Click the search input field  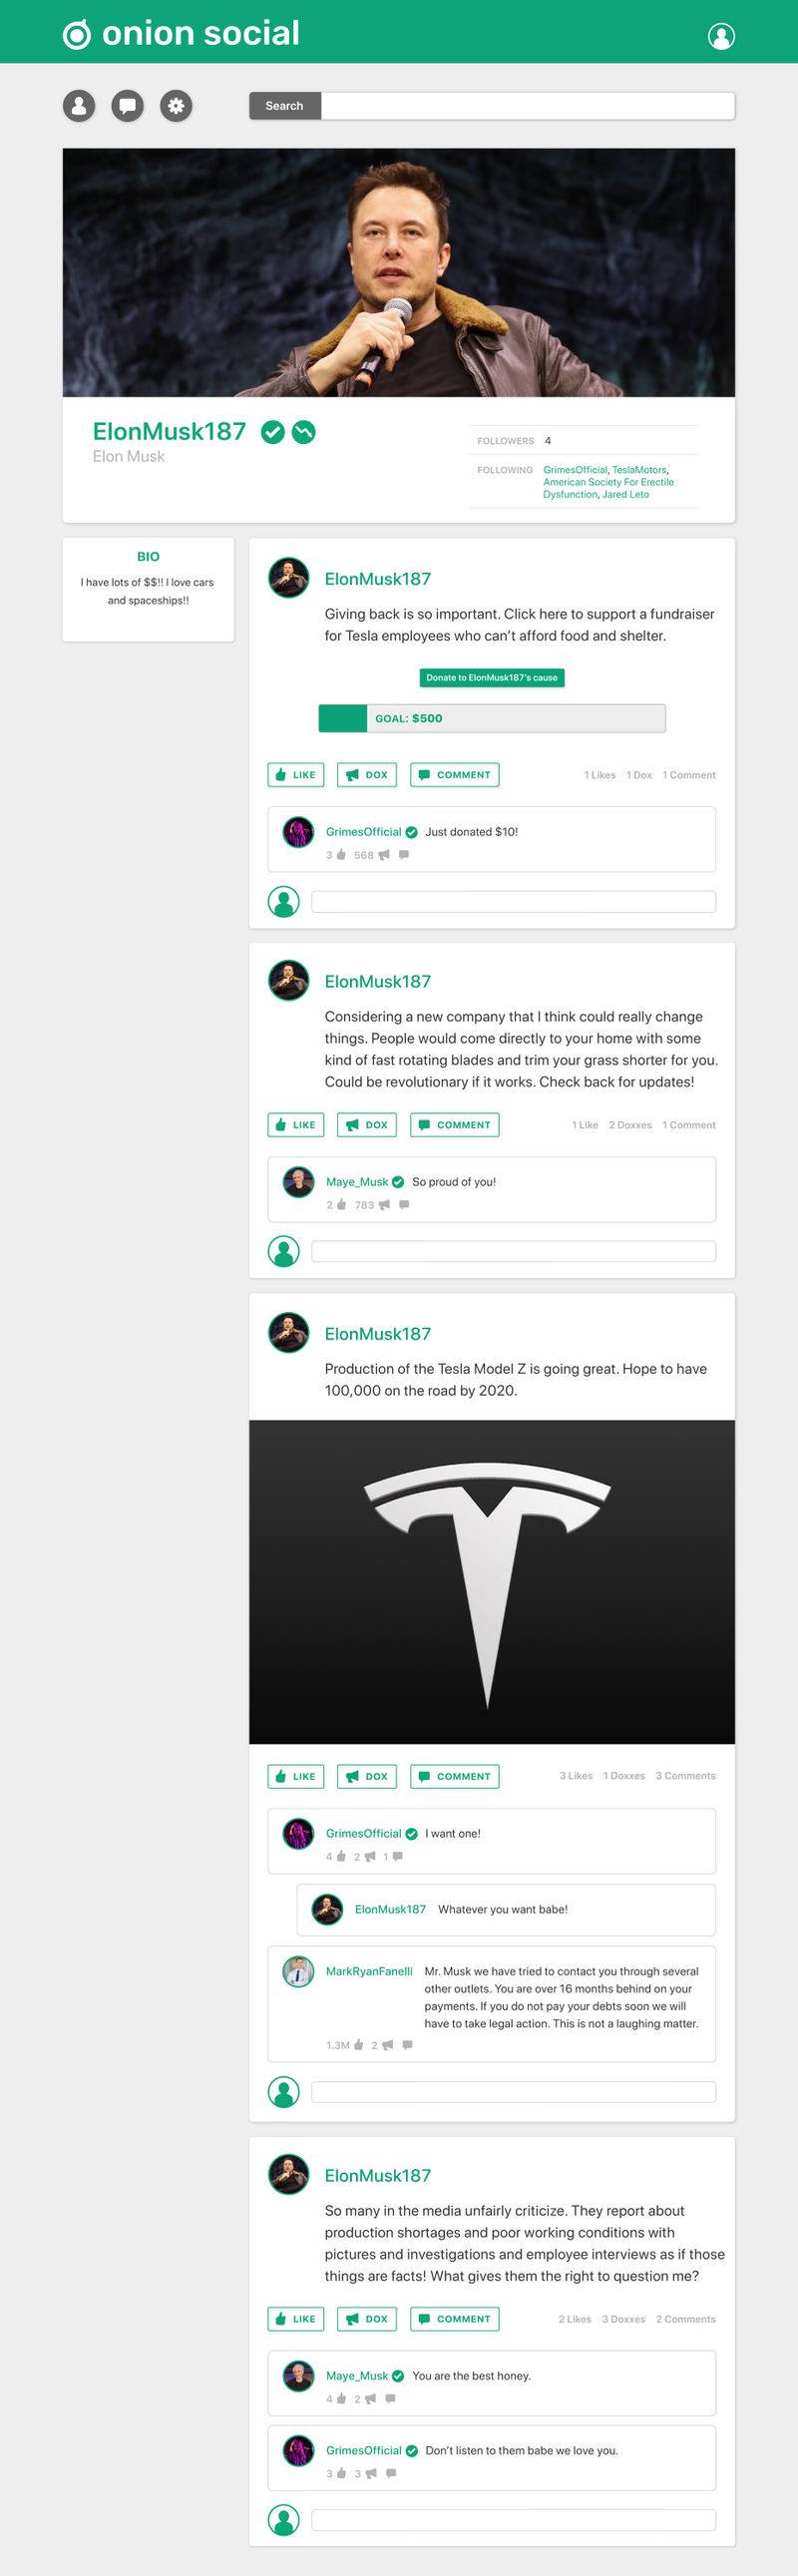[x=527, y=106]
